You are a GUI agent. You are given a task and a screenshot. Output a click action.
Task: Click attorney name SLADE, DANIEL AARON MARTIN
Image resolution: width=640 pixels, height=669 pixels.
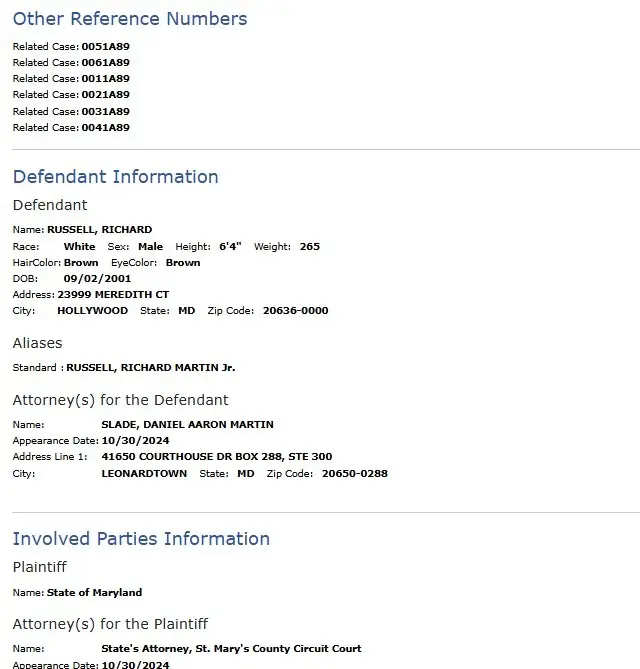pos(187,425)
